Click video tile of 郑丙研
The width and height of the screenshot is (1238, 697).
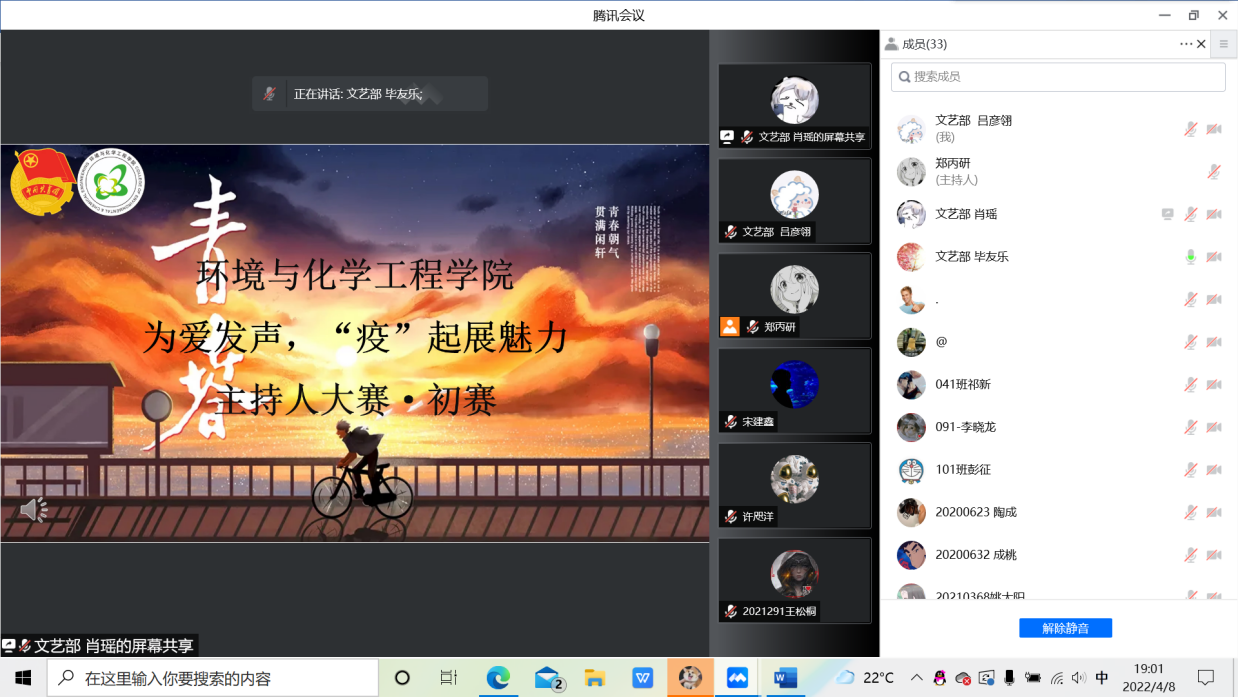795,295
